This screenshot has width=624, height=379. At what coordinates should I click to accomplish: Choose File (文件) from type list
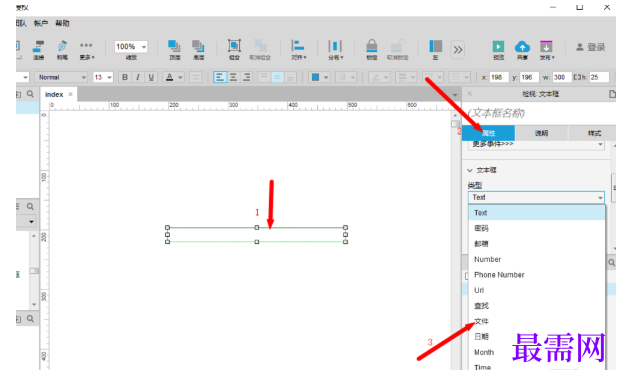click(x=536, y=321)
